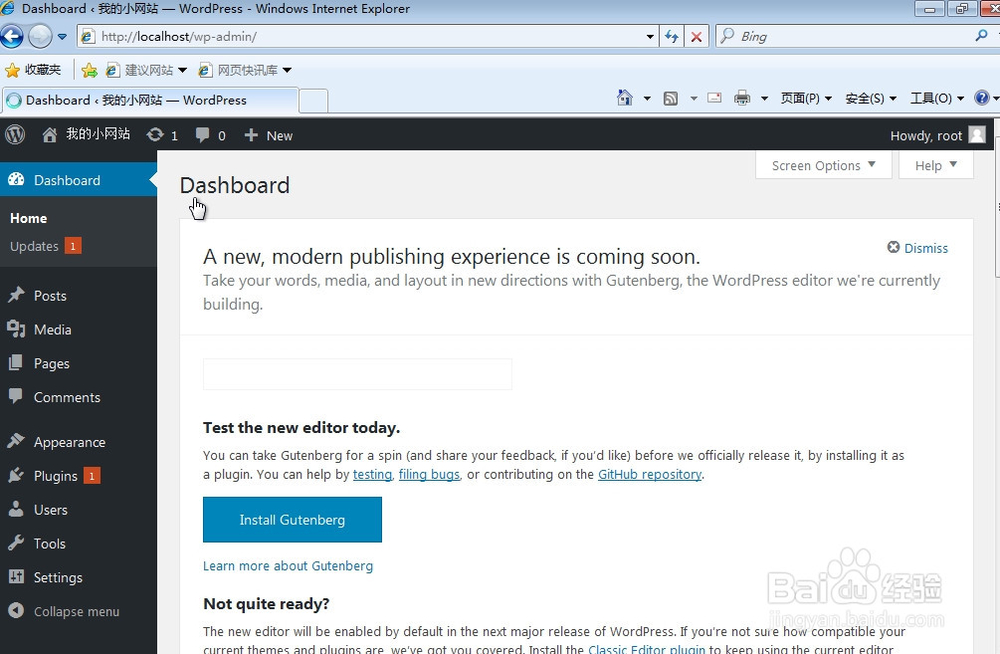Add to favorites bar star icon

click(x=89, y=70)
